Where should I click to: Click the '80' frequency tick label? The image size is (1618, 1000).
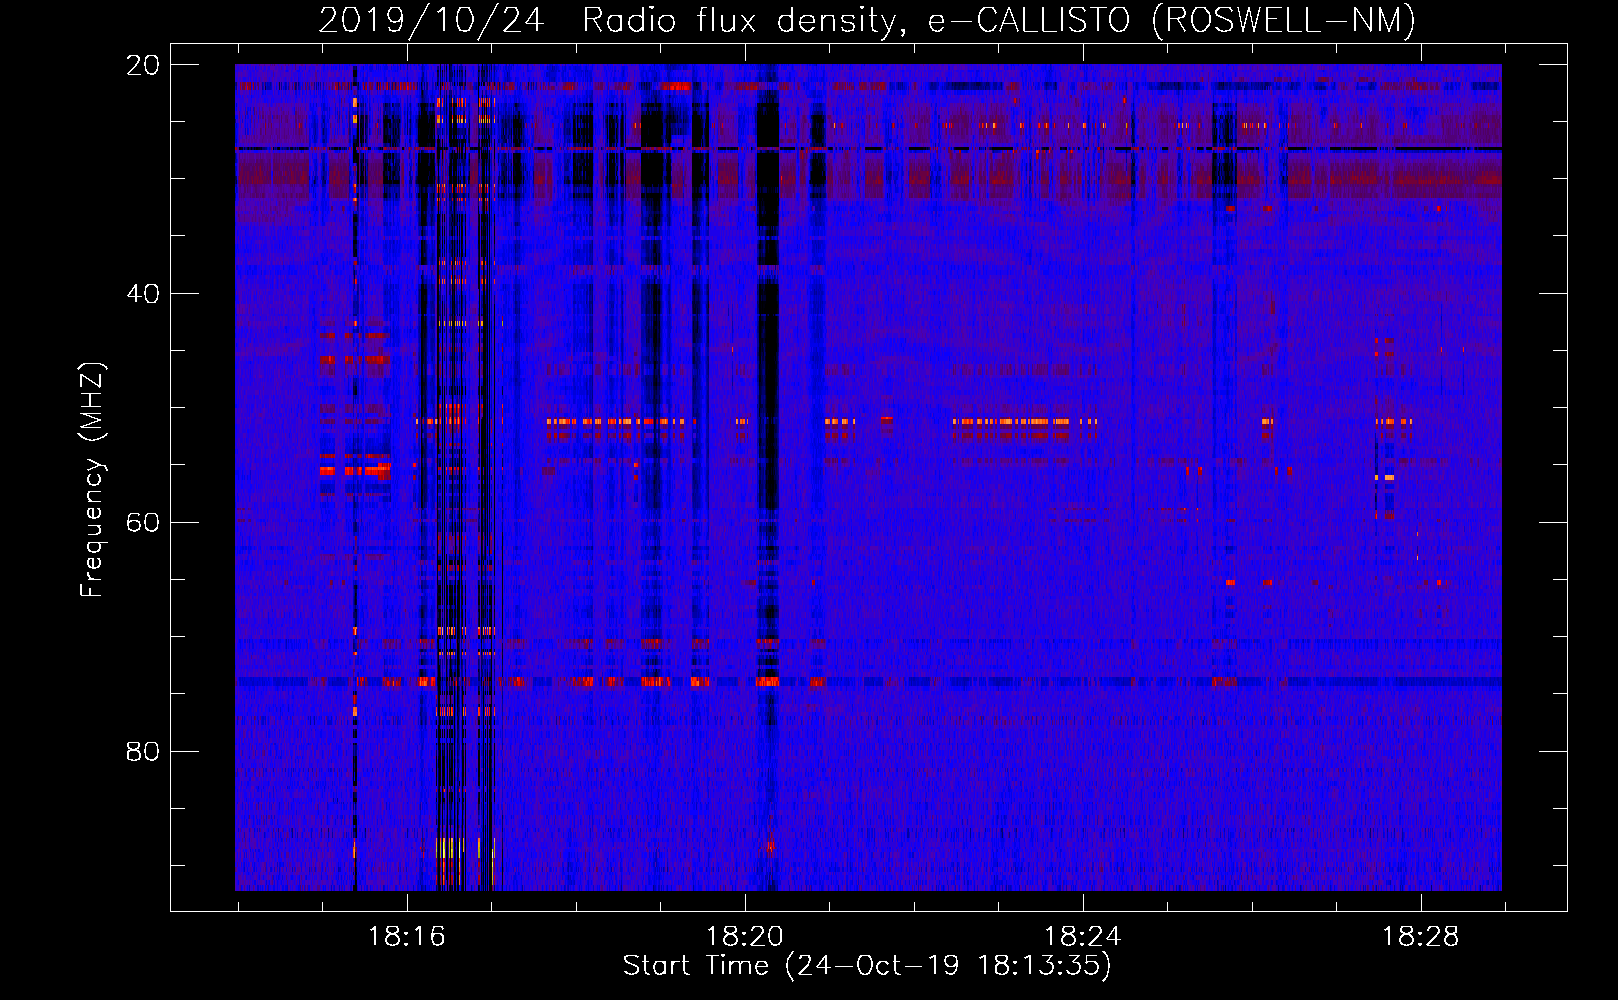click(x=143, y=752)
